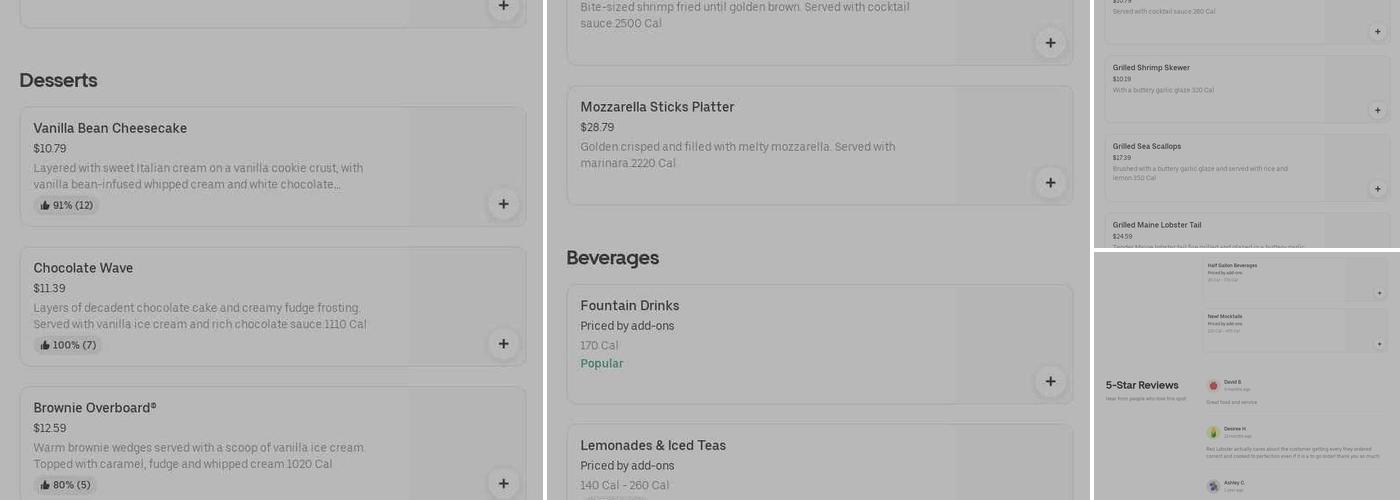Open the Grilled Maine Lobster Tail item
Screen dimensions: 1400x500
(x=1157, y=225)
